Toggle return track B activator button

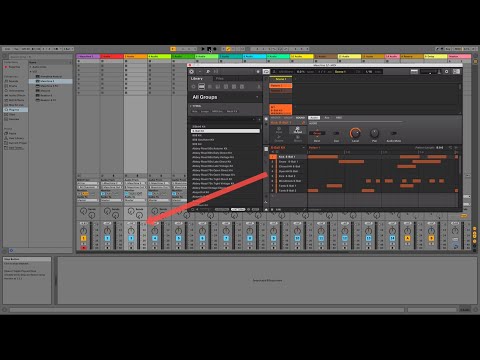431,238
